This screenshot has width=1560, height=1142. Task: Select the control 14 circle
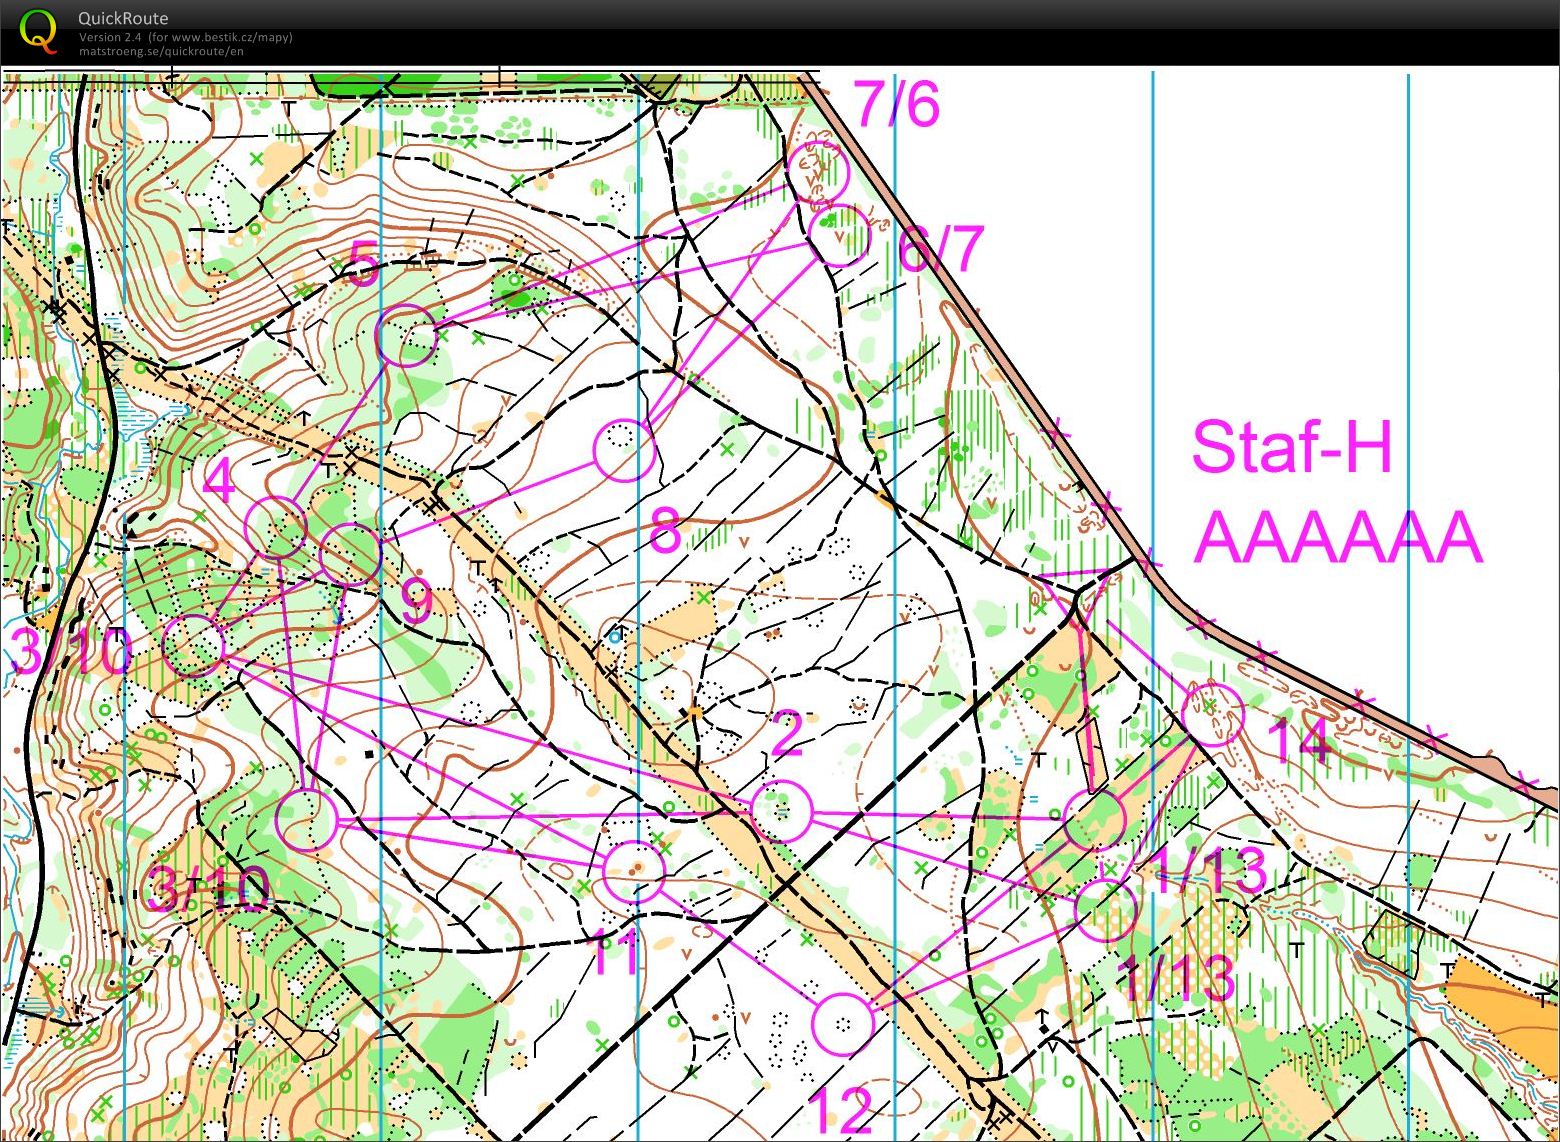tap(1212, 715)
